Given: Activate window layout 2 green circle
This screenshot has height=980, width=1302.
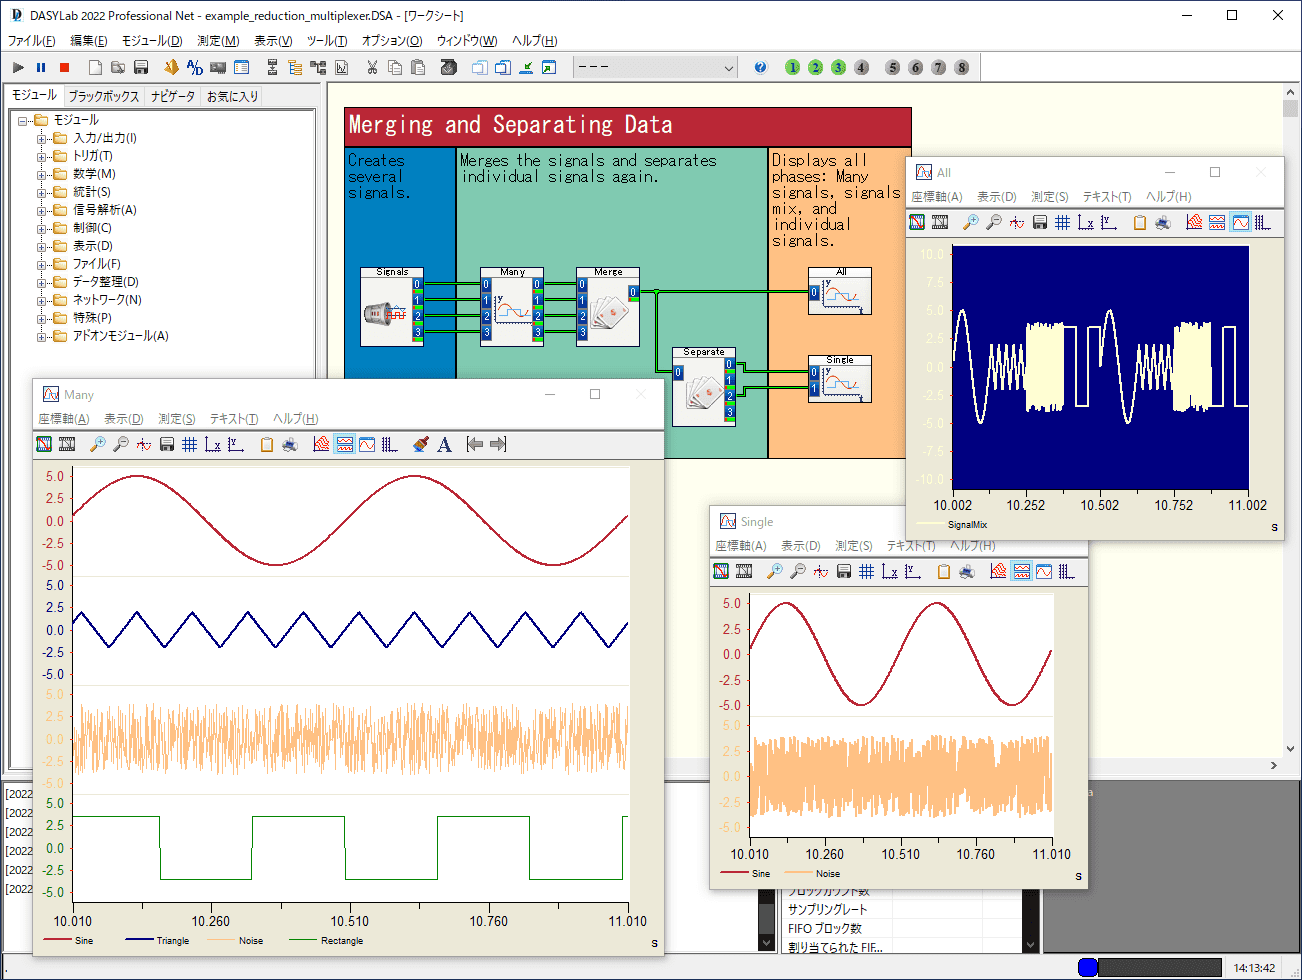Looking at the screenshot, I should [816, 67].
